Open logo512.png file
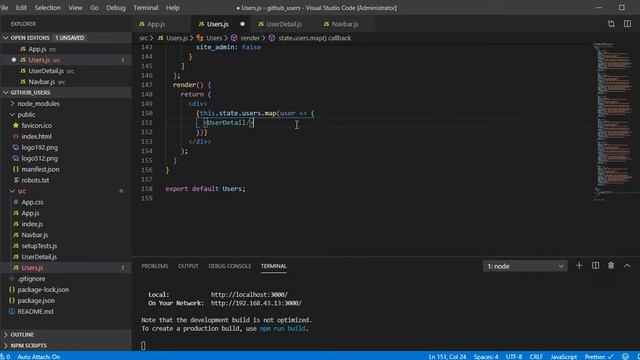 pyautogui.click(x=39, y=158)
